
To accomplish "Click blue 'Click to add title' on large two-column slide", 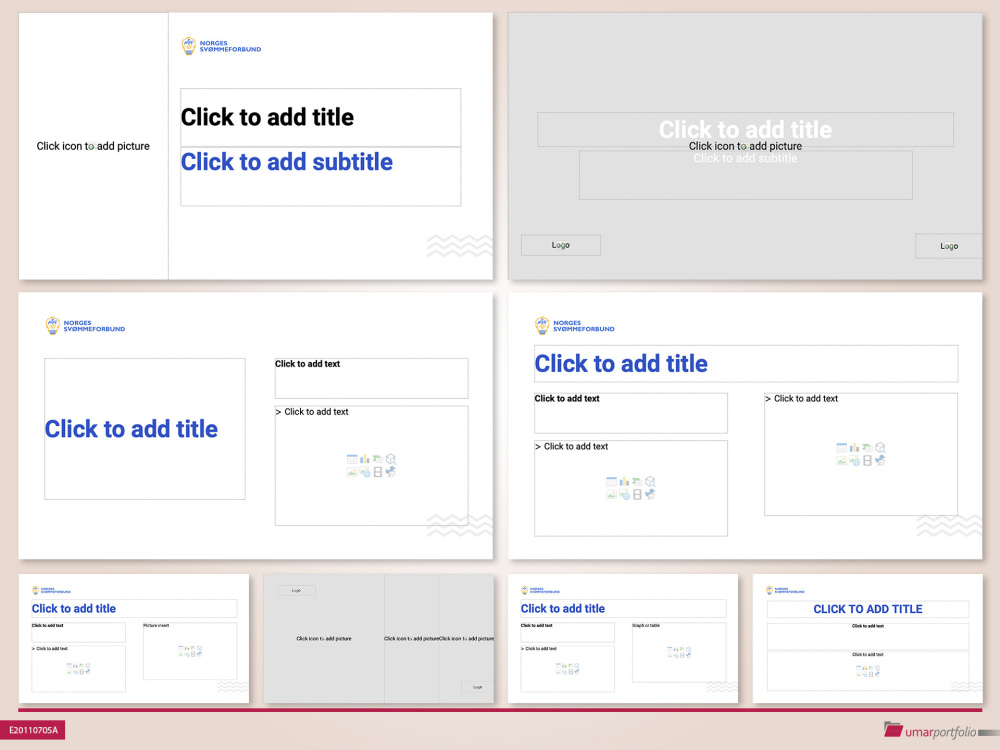I will (x=621, y=364).
